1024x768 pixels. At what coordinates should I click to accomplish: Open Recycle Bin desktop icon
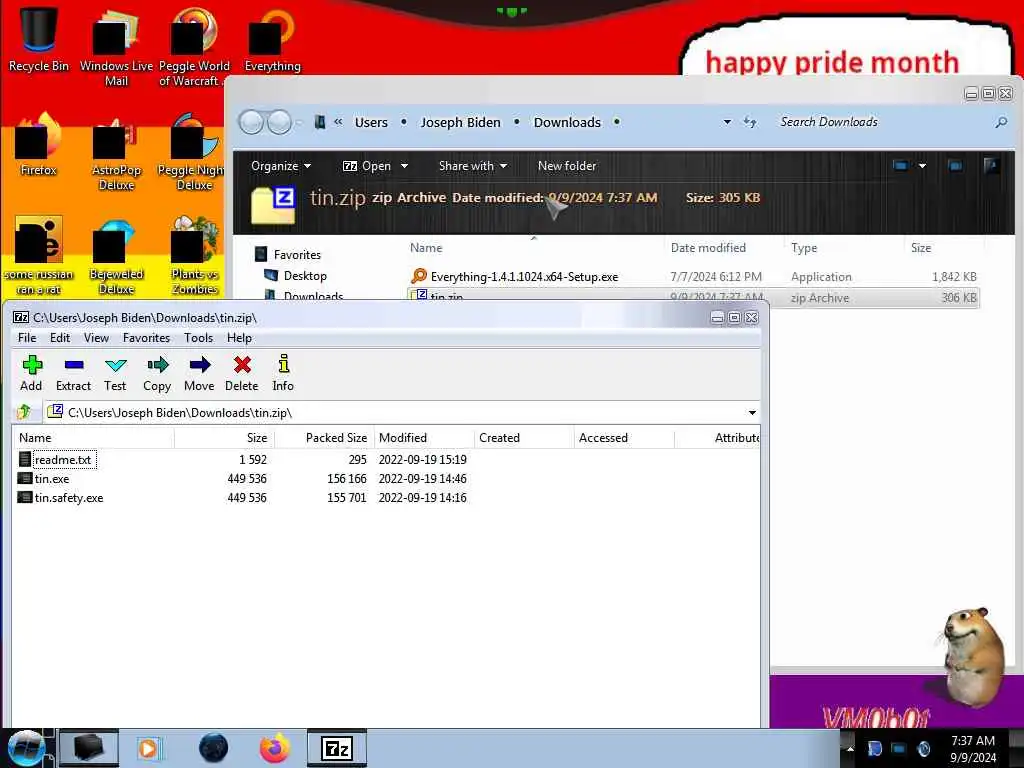tap(39, 39)
